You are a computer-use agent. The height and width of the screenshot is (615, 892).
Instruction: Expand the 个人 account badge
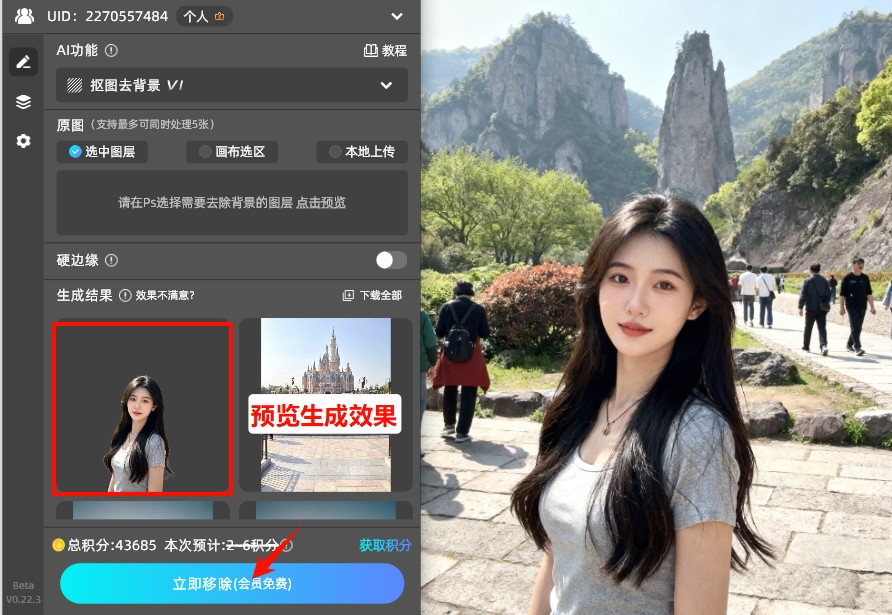pos(204,16)
